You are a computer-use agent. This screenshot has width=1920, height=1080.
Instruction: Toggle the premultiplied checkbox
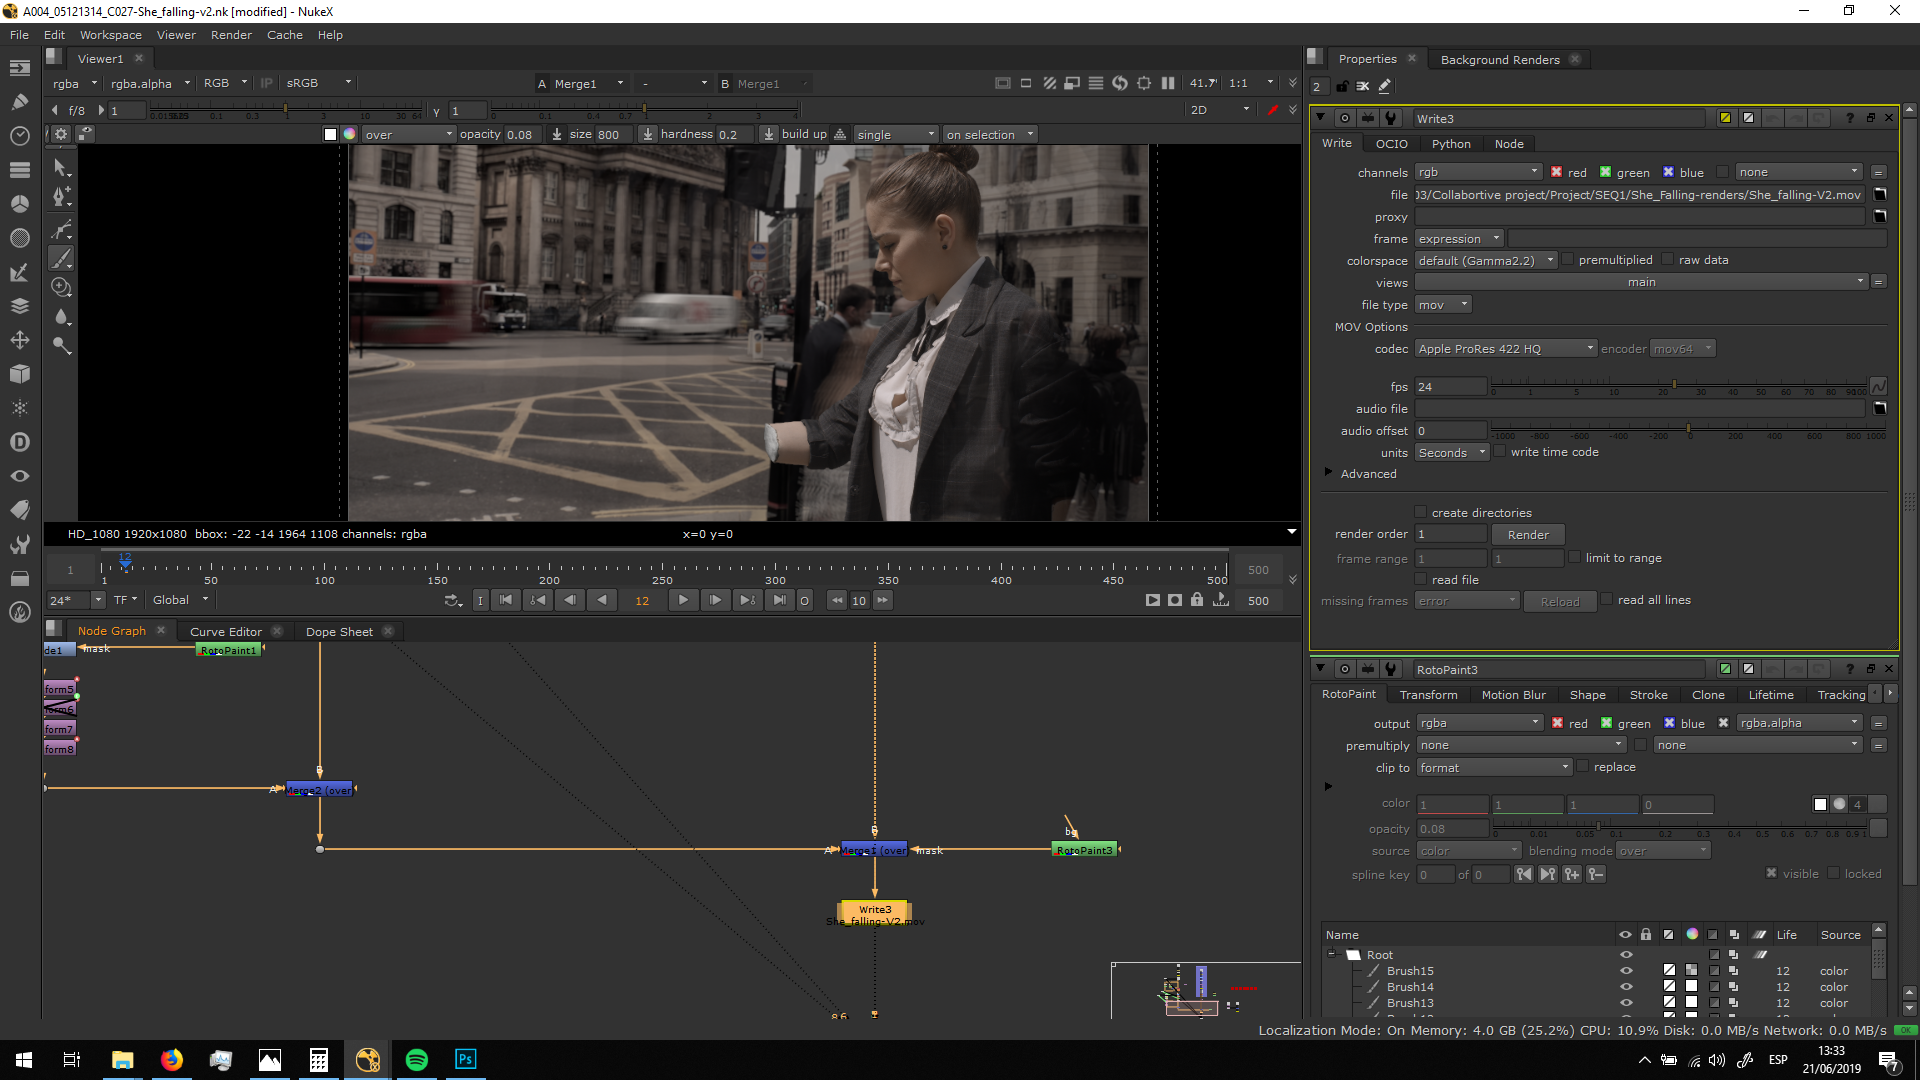1568,260
